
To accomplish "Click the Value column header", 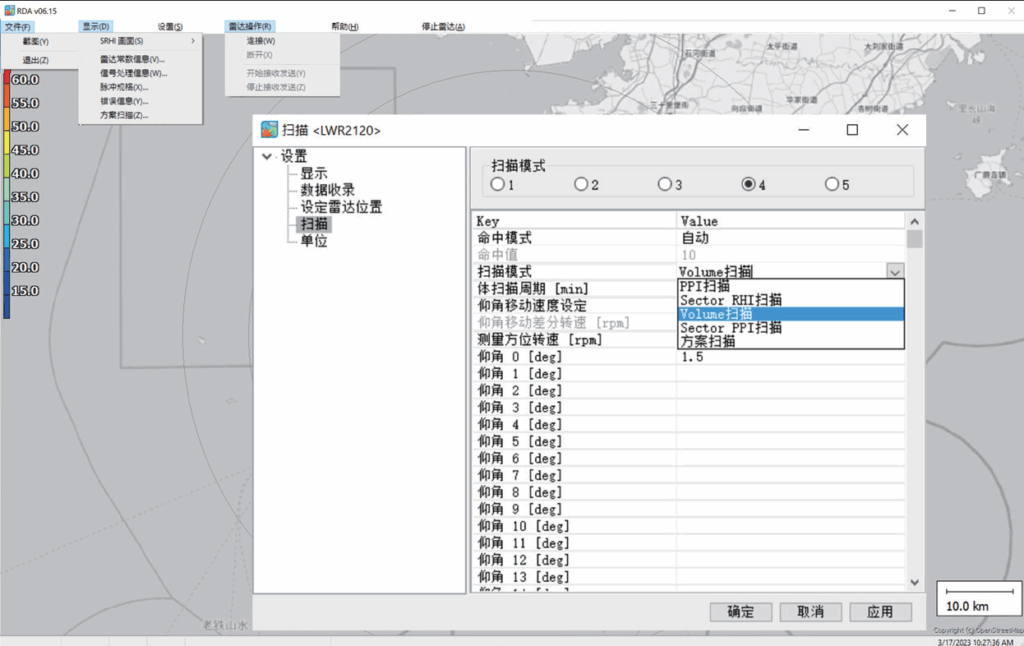I will click(791, 221).
